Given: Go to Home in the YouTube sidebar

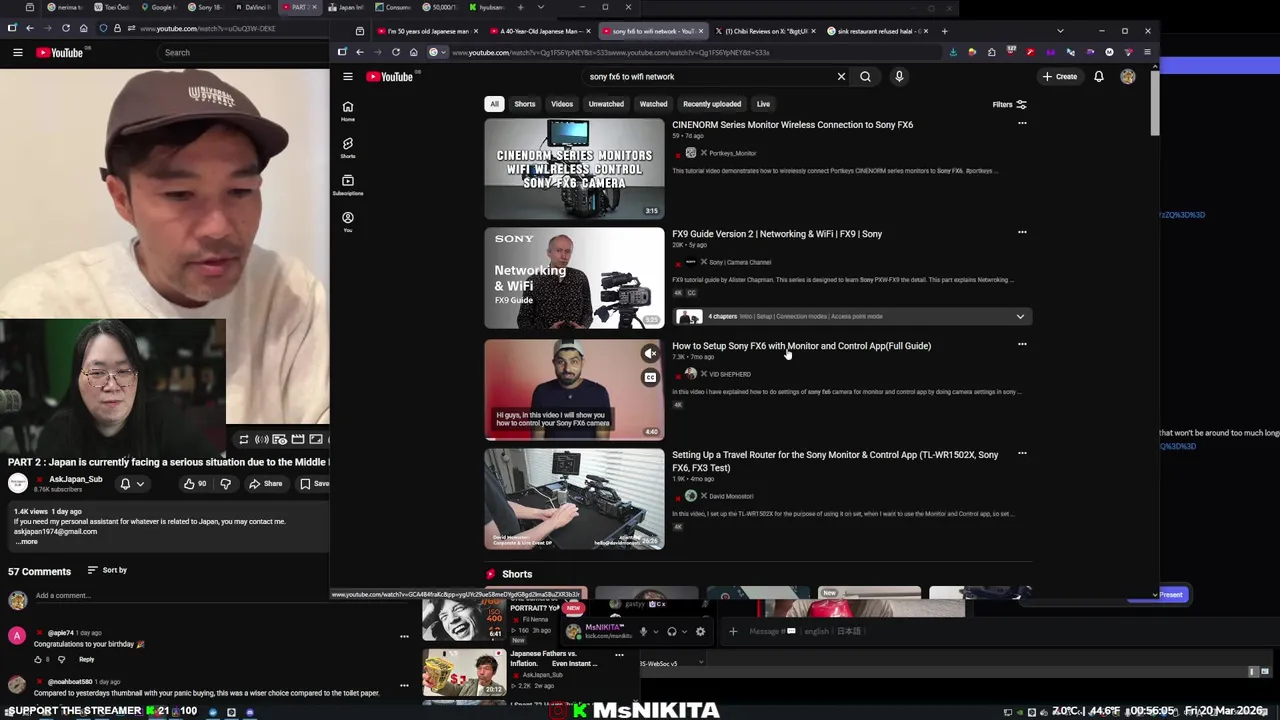Looking at the screenshot, I should coord(348,111).
